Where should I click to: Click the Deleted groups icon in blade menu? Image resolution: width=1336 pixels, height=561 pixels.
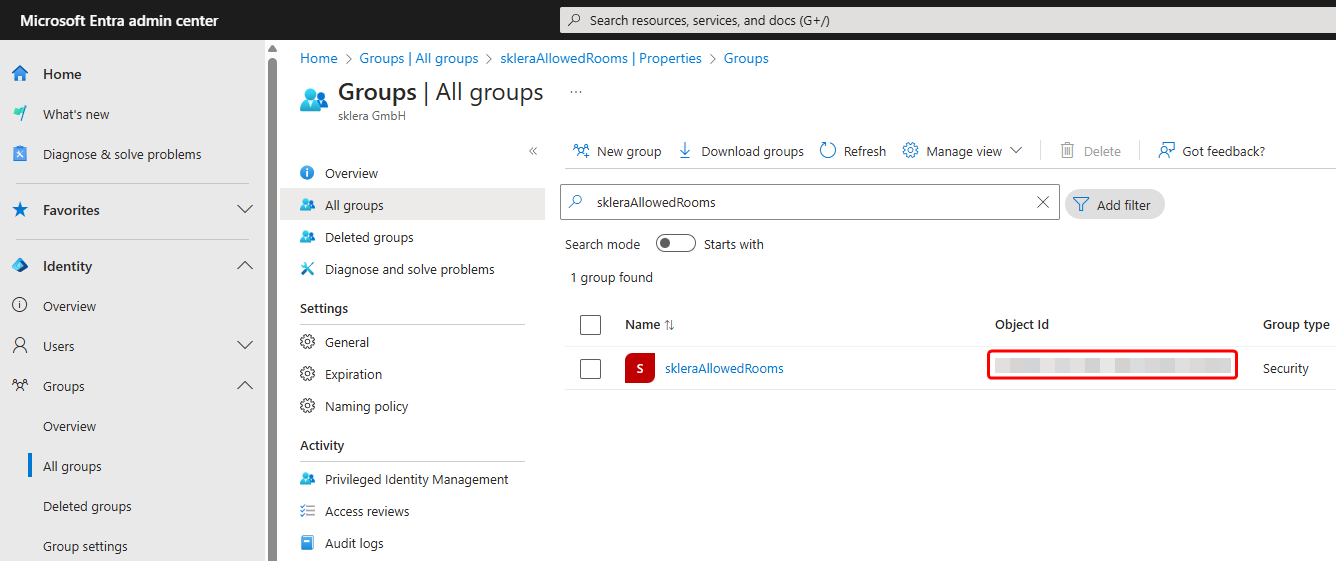308,237
